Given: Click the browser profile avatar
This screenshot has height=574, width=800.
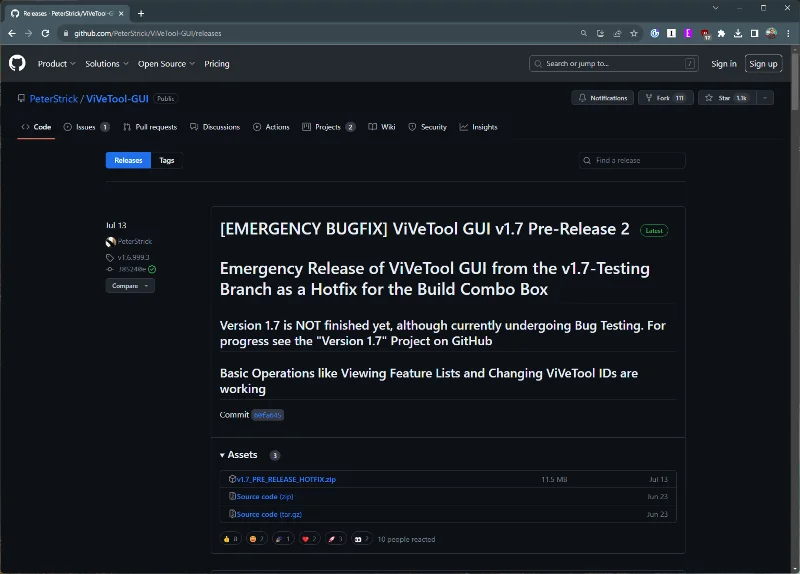Looking at the screenshot, I should tap(771, 33).
